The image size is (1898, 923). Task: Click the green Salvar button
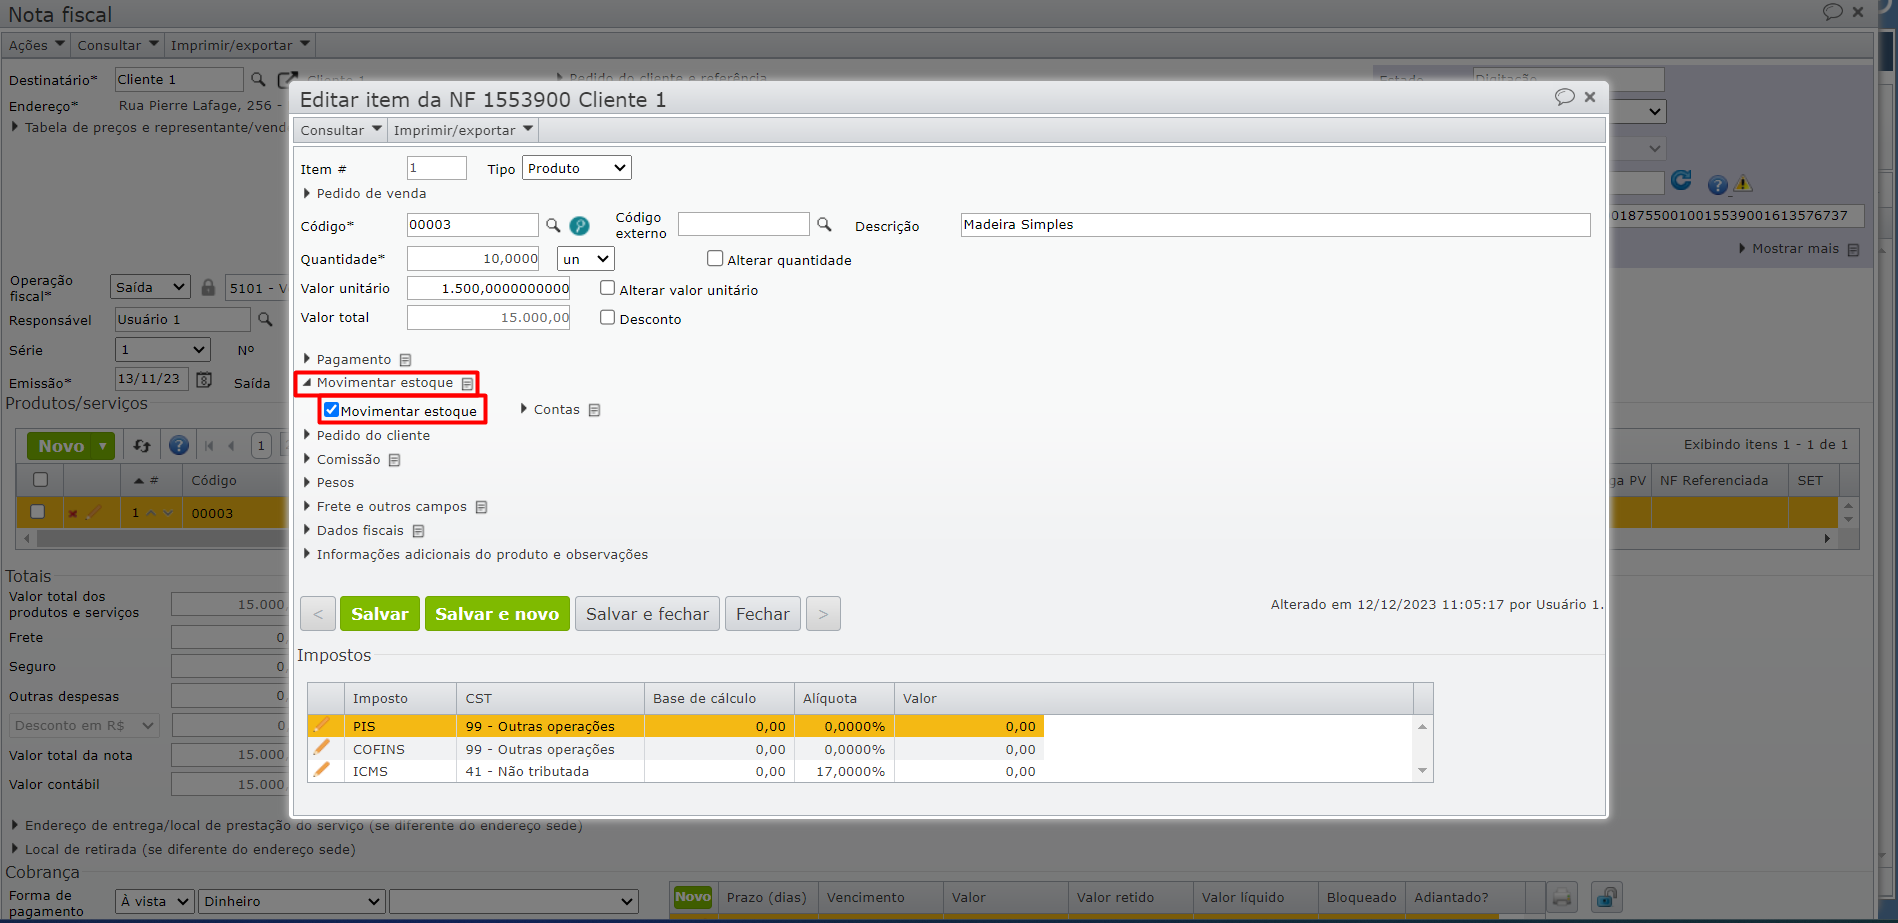[x=380, y=614]
